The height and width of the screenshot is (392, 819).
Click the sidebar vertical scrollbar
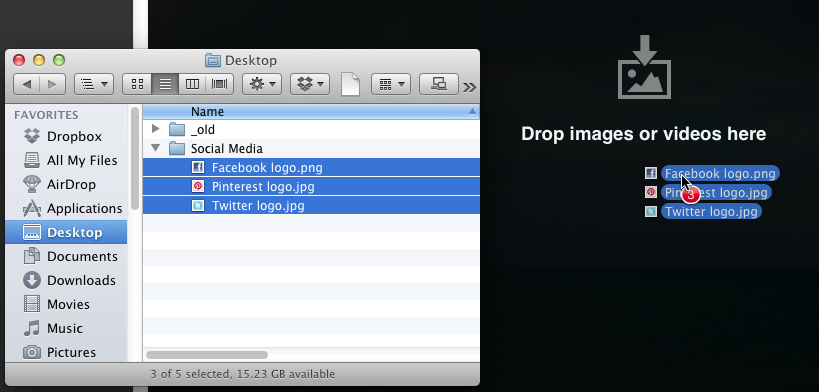point(135,158)
